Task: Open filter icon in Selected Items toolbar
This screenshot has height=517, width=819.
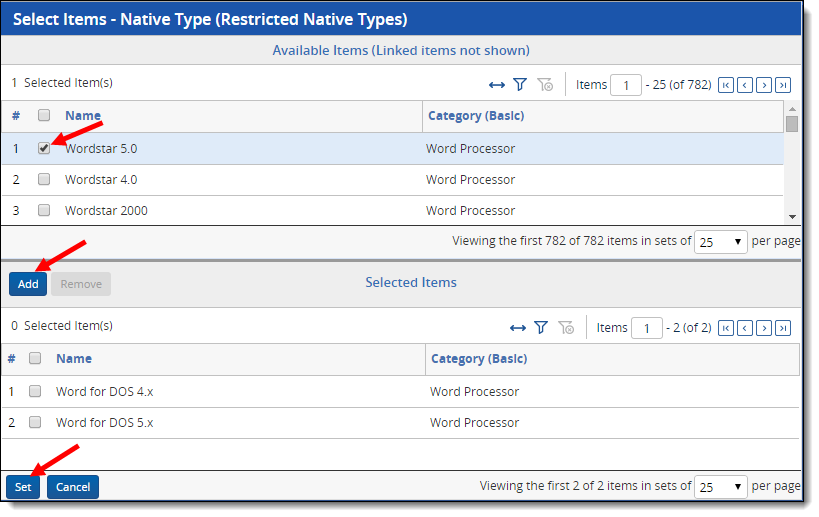Action: (x=541, y=327)
